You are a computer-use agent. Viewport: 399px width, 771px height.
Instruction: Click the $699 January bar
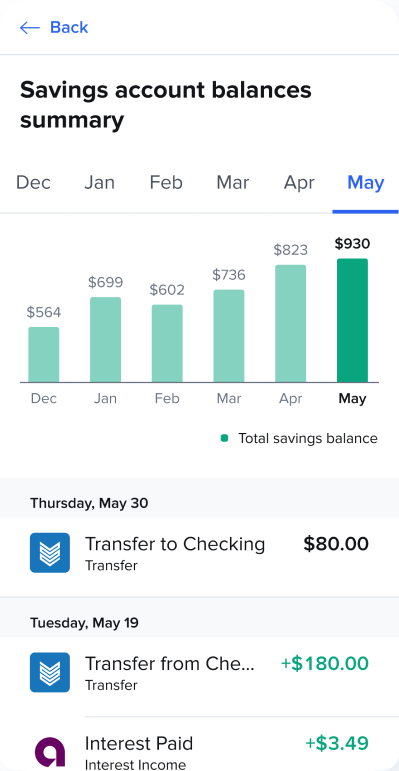point(105,339)
